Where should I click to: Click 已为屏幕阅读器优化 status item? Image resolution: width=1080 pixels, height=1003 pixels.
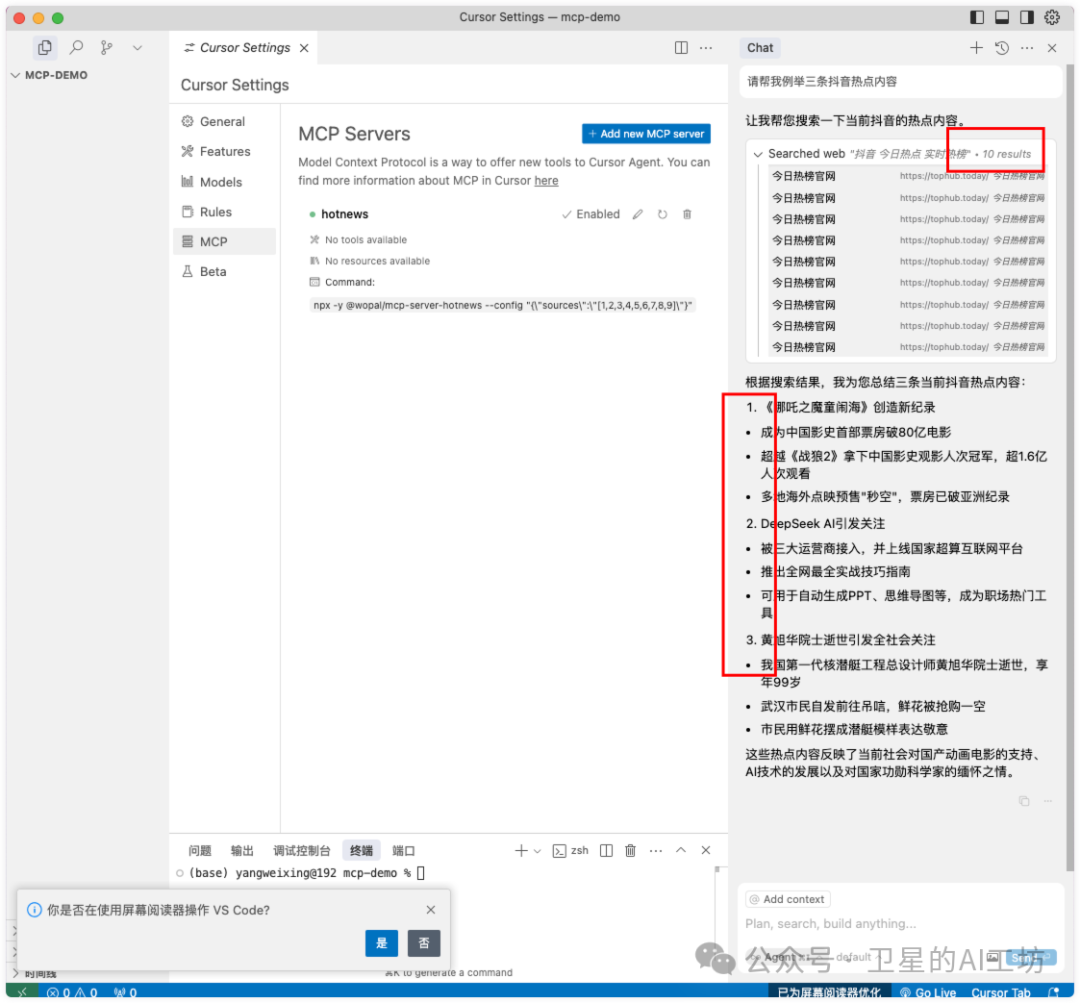coord(830,993)
